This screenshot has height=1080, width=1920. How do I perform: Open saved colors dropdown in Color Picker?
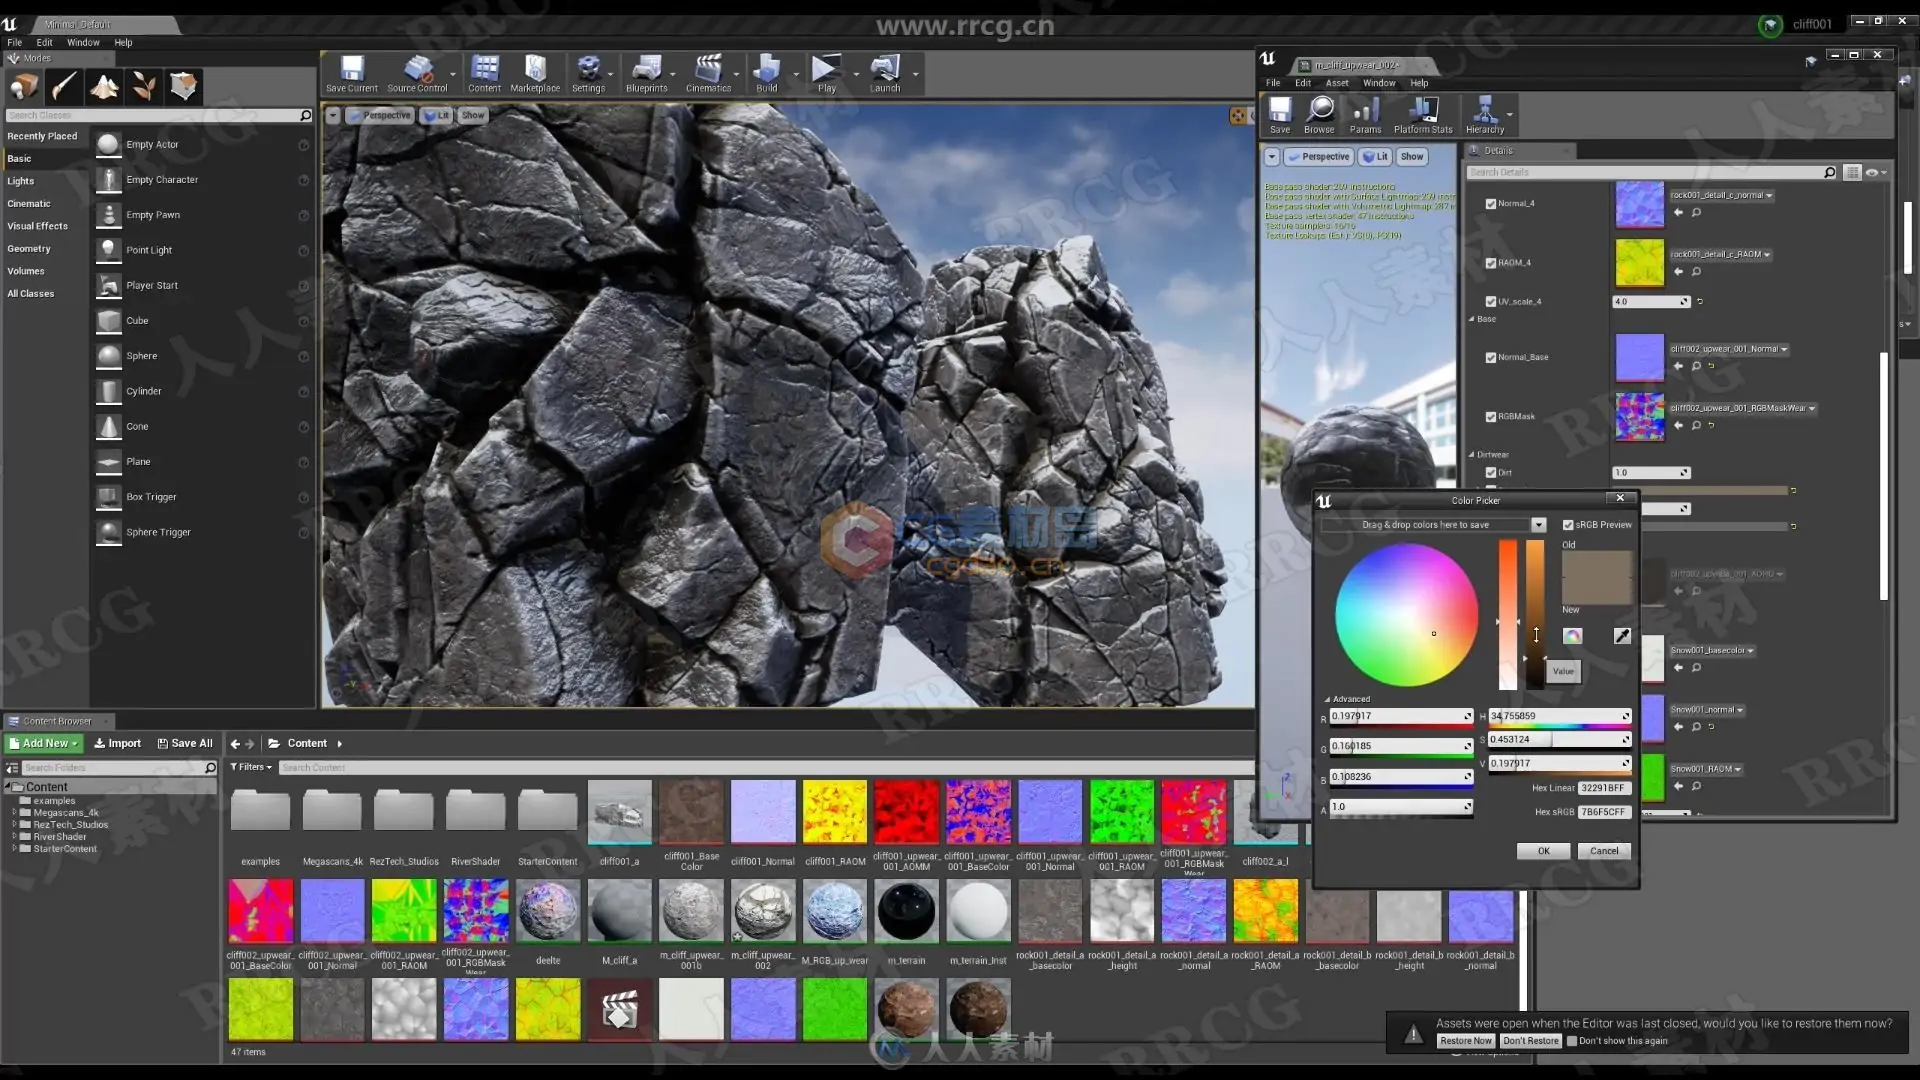coord(1538,525)
